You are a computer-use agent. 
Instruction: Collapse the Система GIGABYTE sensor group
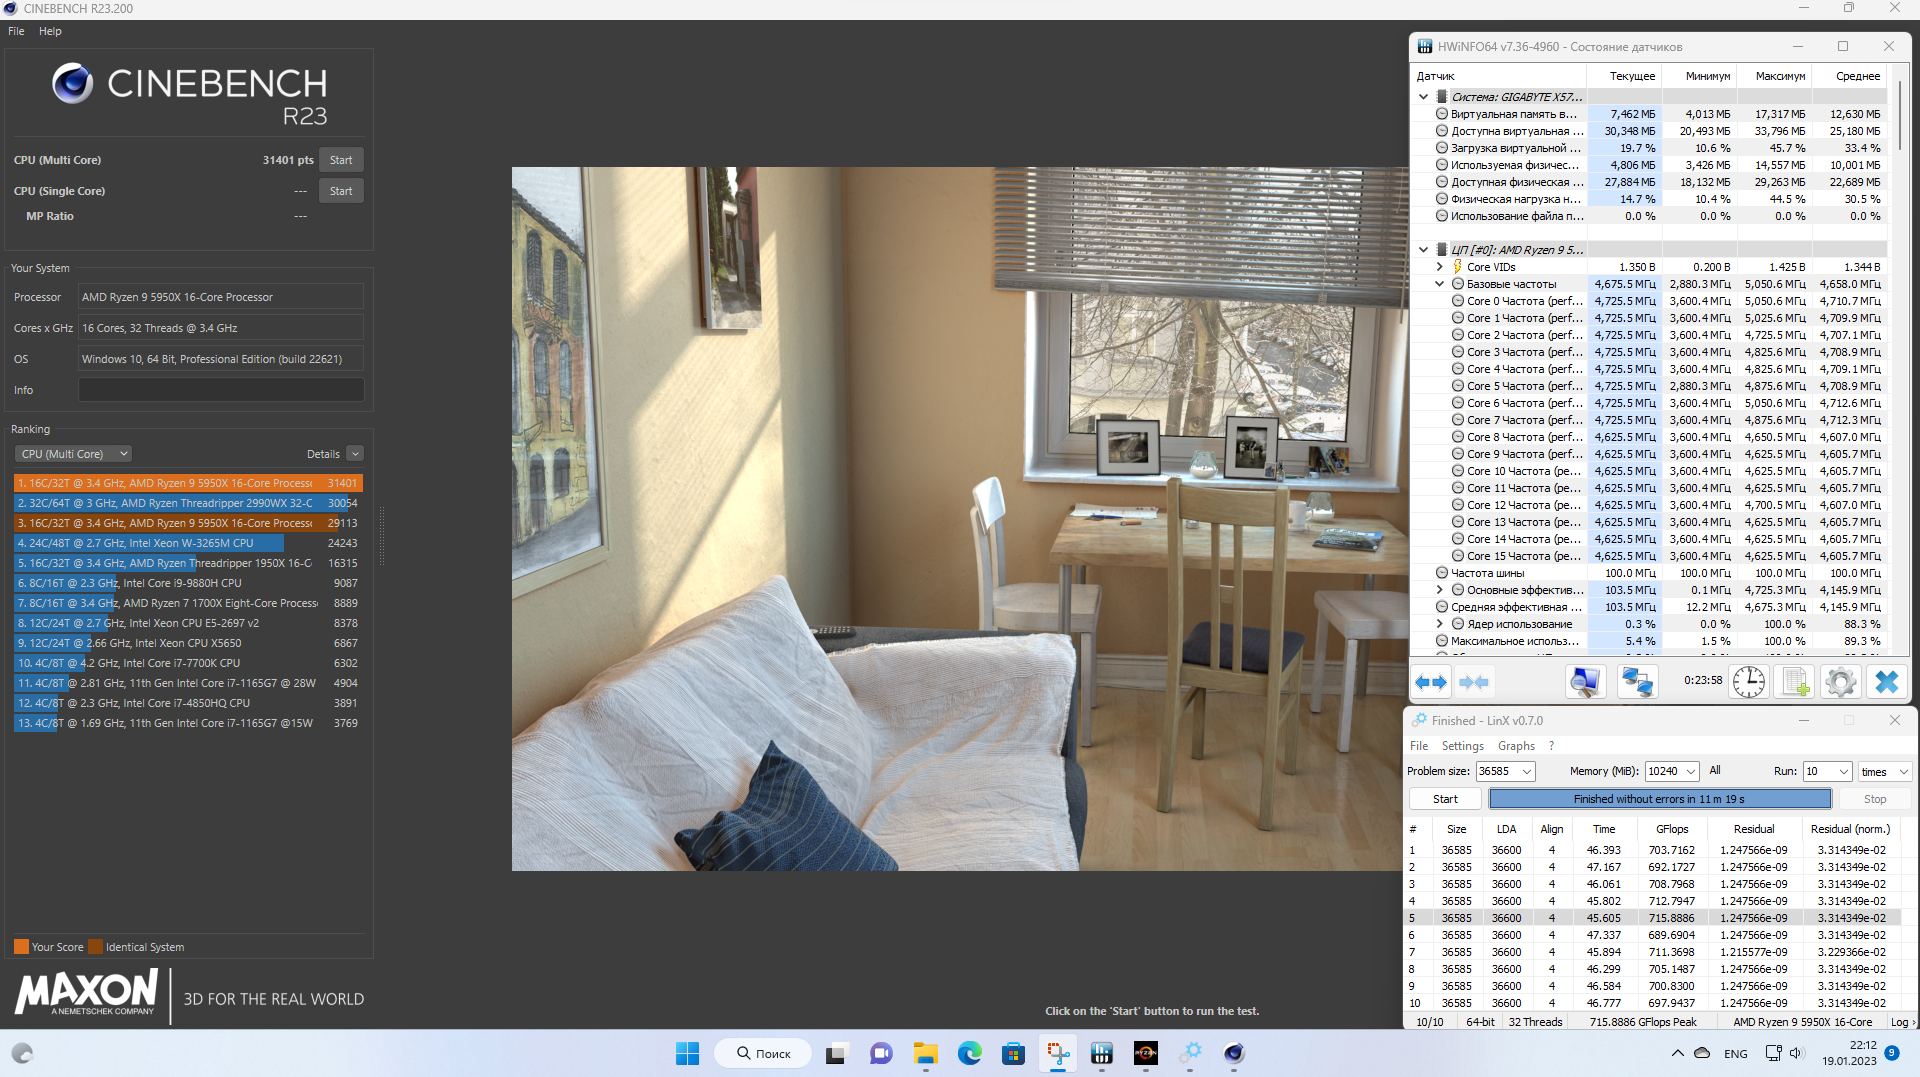pos(1424,97)
